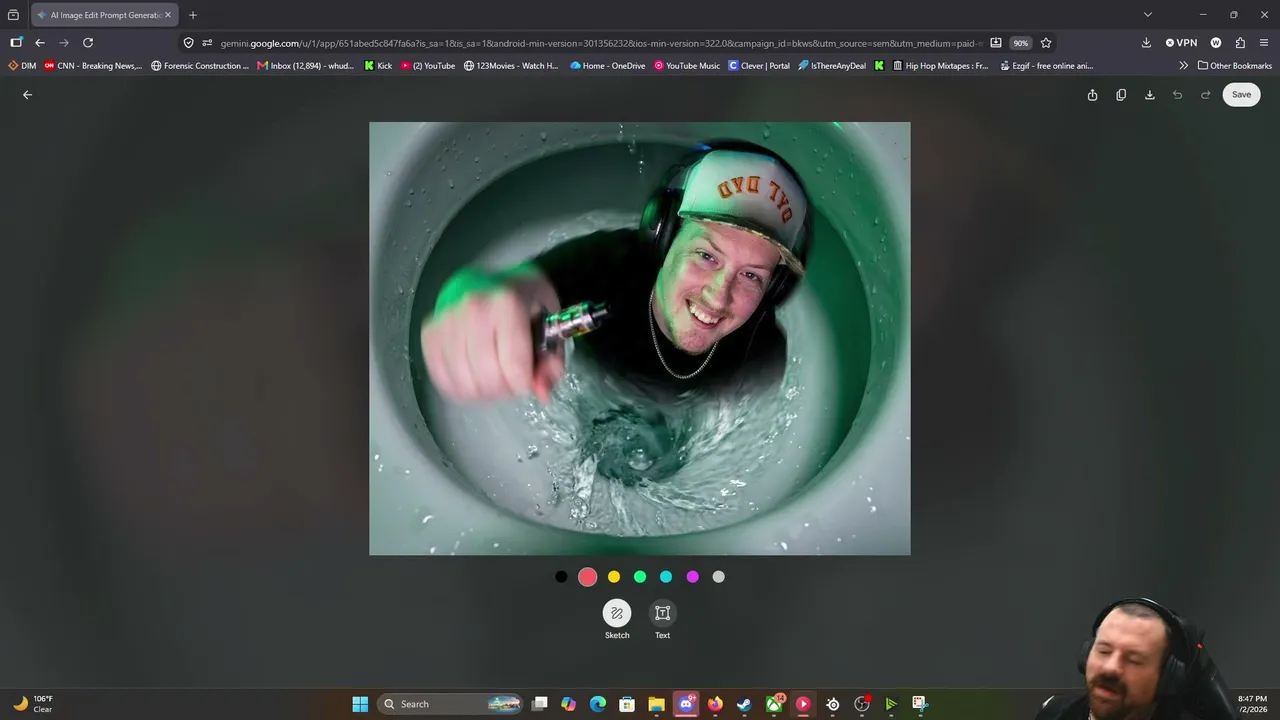Open the YouTube Music bookmark
This screenshot has height=720, width=1280.
[687, 66]
